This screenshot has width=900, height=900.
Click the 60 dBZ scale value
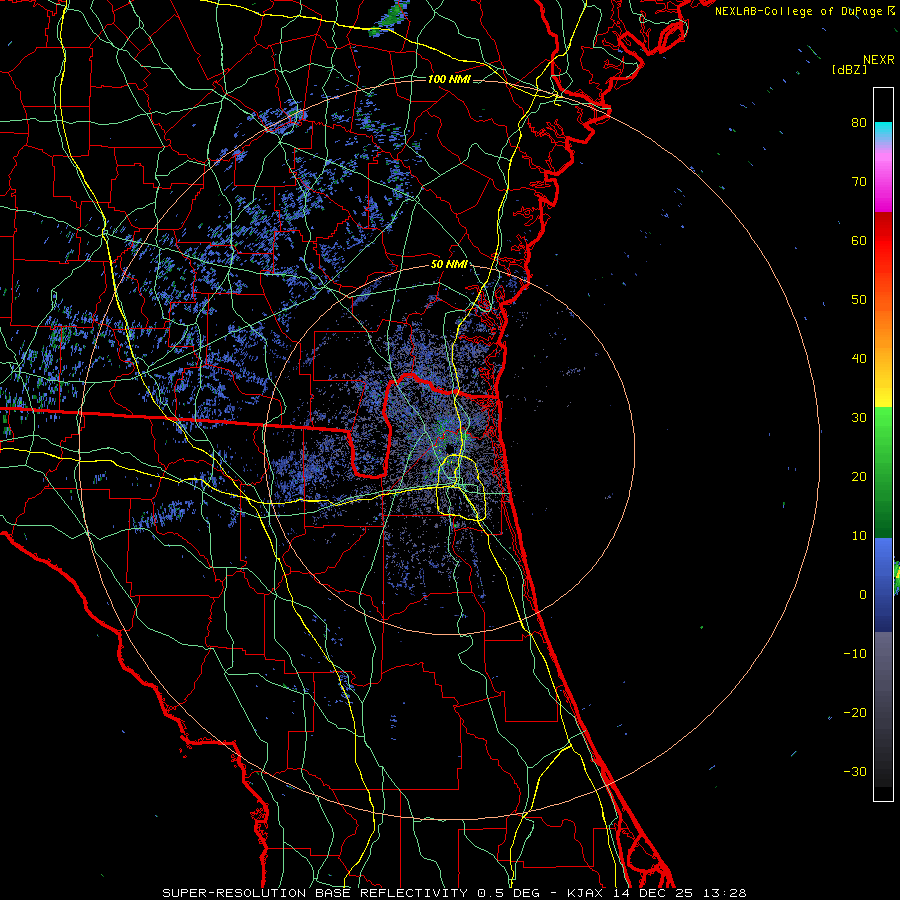859,240
